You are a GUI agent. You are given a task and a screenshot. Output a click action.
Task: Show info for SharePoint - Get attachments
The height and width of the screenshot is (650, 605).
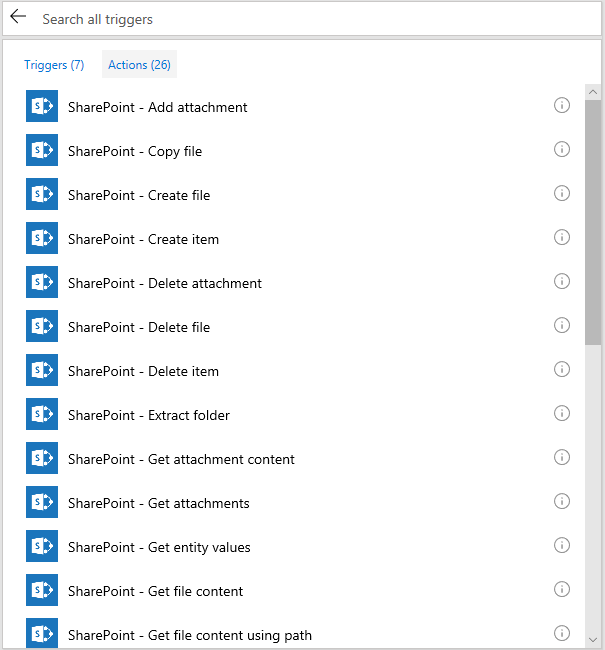pyautogui.click(x=562, y=501)
